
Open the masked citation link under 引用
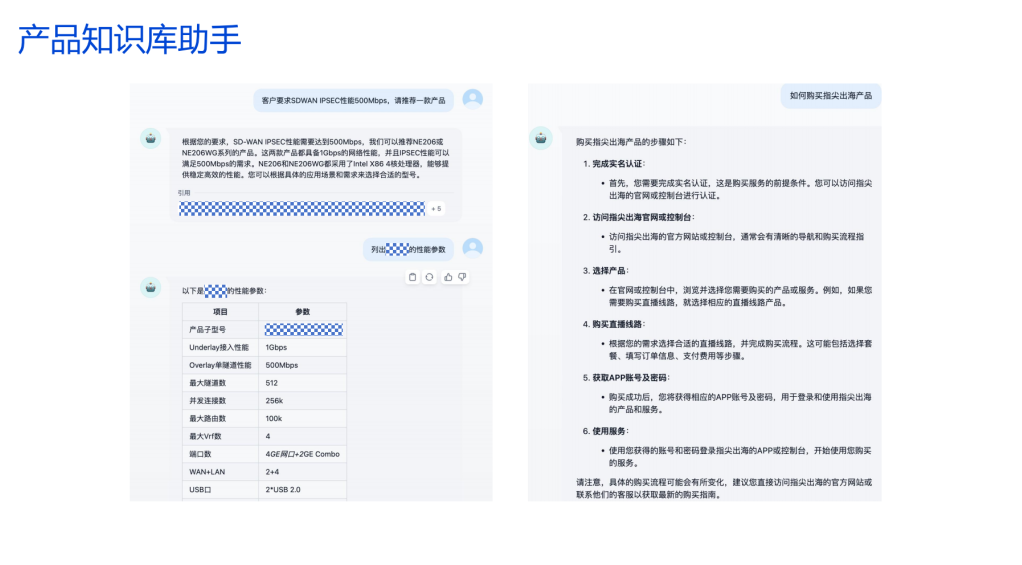pyautogui.click(x=302, y=209)
